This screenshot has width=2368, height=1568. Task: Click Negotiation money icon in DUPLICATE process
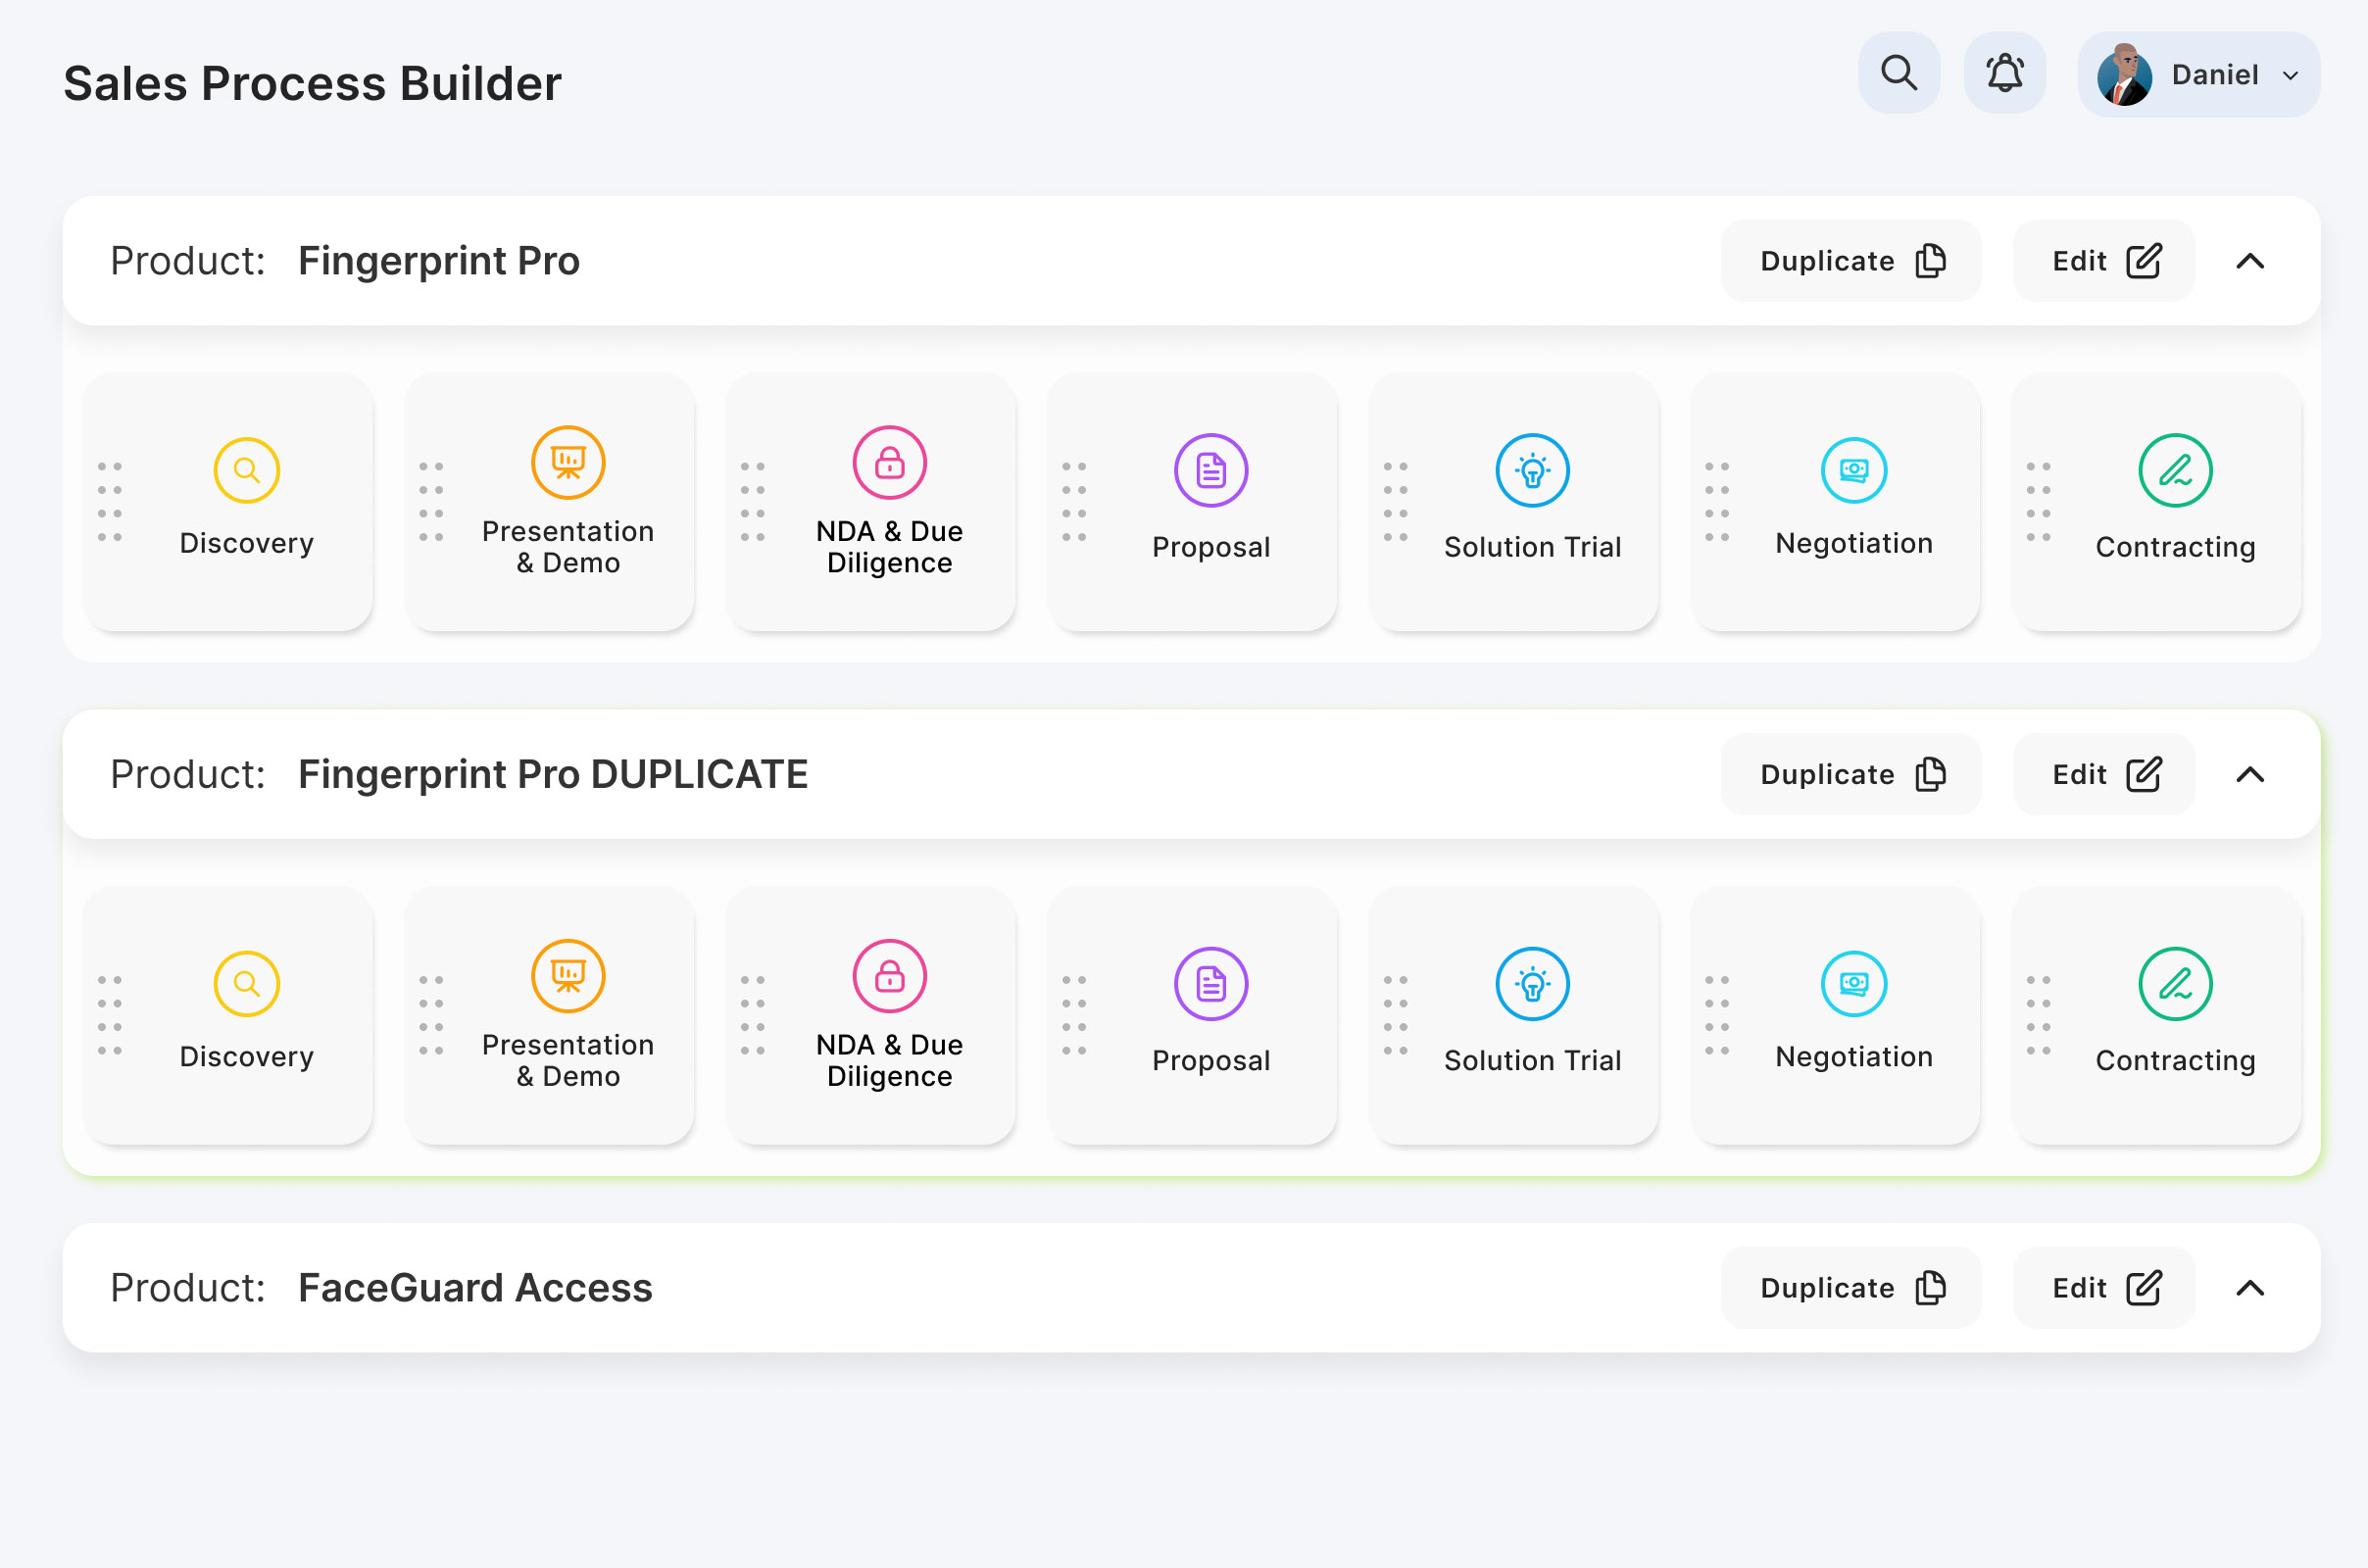click(1853, 984)
